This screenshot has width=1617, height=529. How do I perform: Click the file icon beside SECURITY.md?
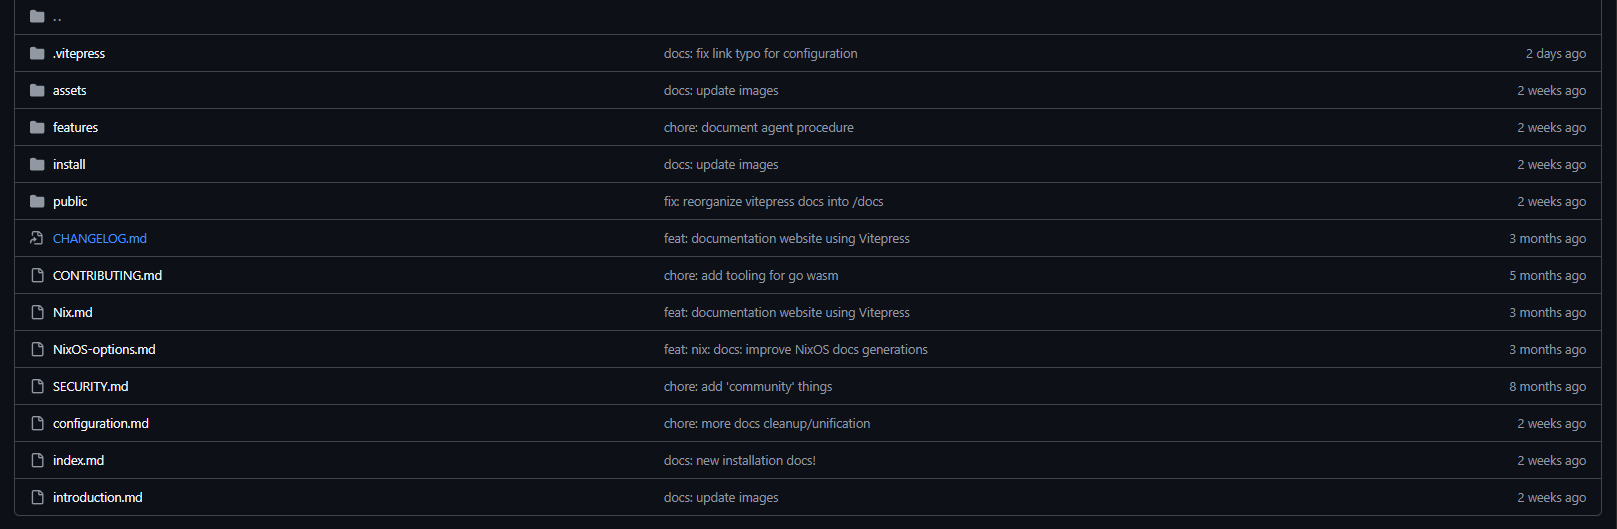pos(37,387)
